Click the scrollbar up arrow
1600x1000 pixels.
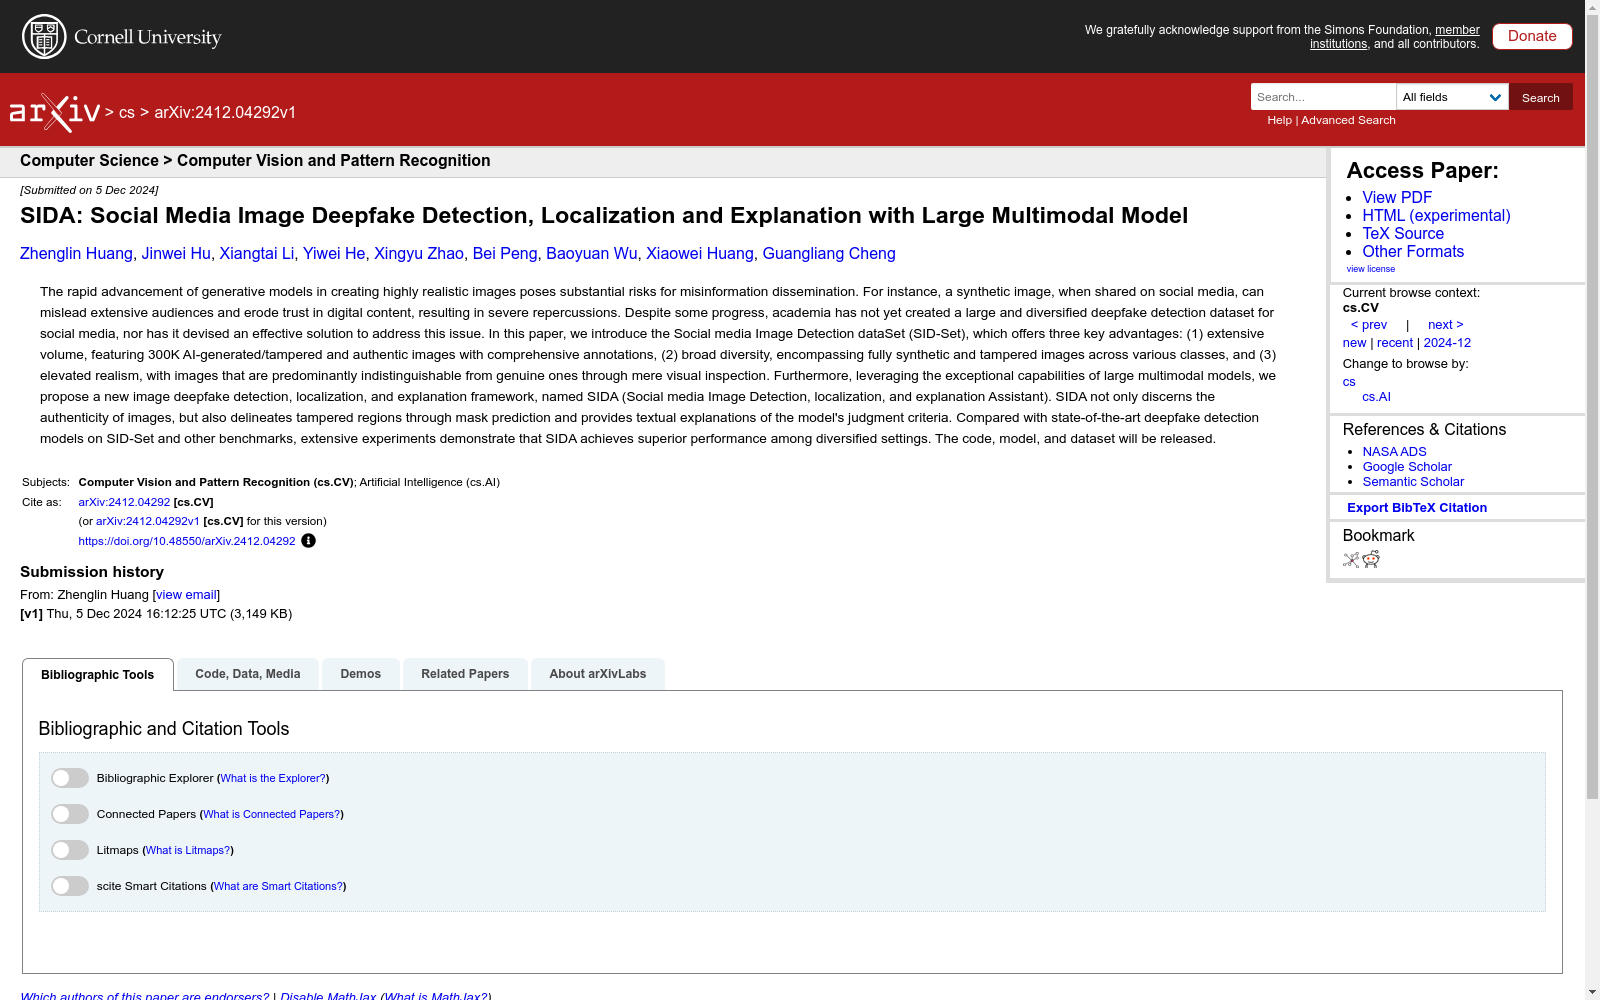pos(1592,7)
